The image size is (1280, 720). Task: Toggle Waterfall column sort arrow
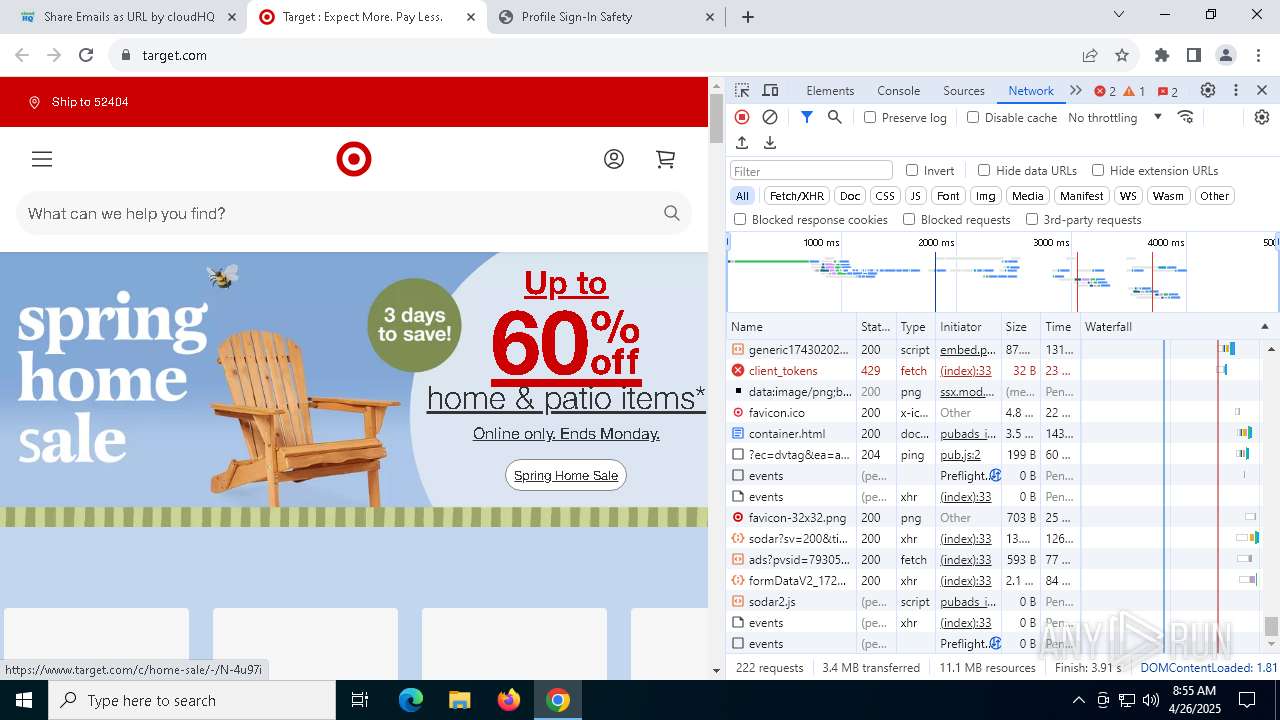coord(1264,327)
